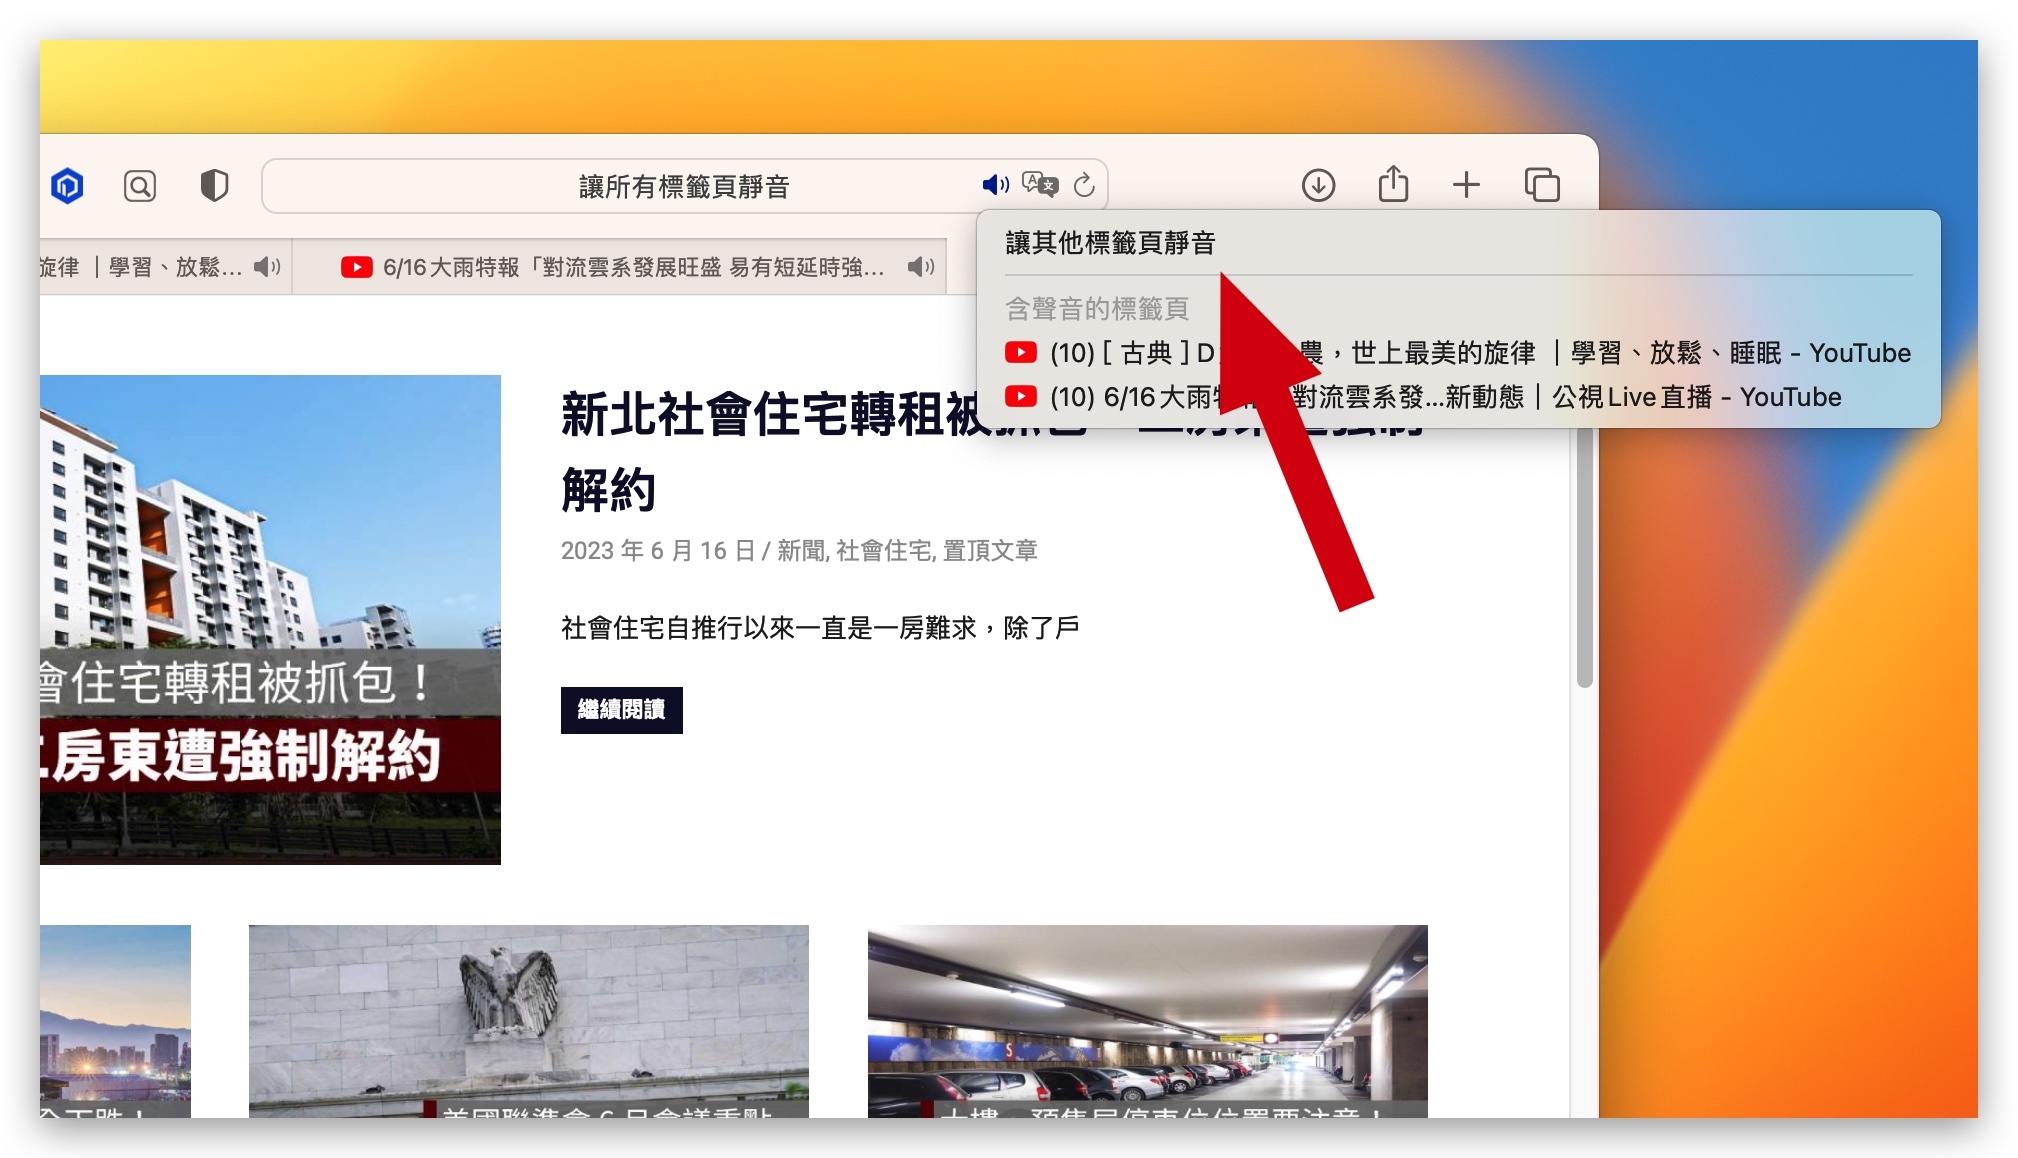The image size is (2018, 1158).
Task: Click the translate page icon
Action: click(1040, 185)
